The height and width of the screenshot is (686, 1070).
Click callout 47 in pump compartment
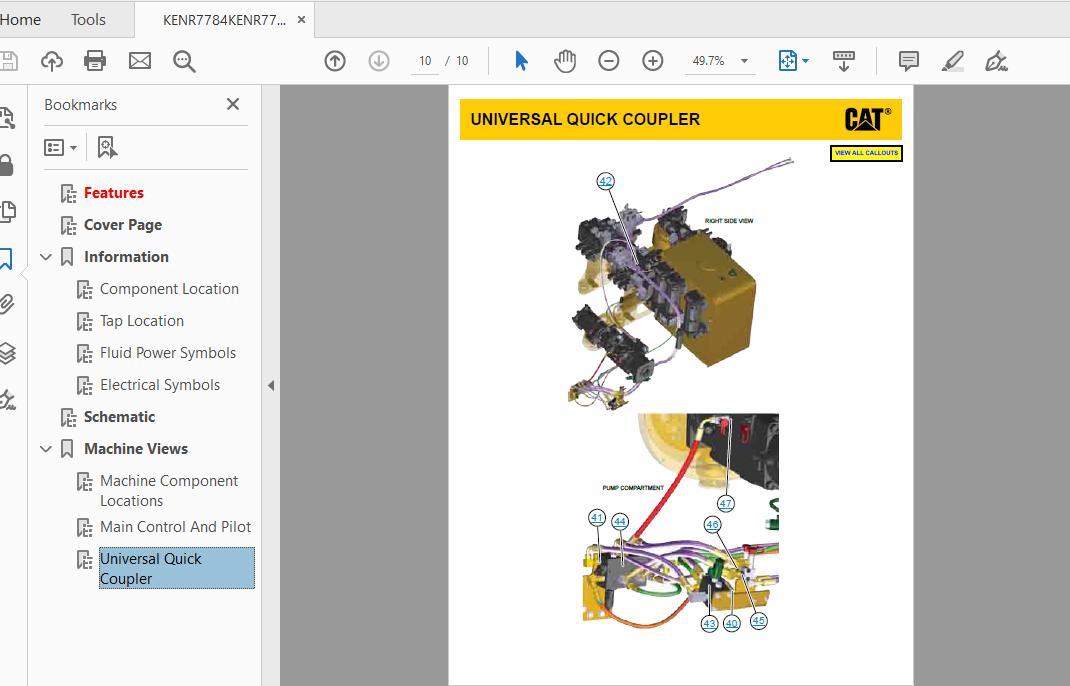(725, 504)
